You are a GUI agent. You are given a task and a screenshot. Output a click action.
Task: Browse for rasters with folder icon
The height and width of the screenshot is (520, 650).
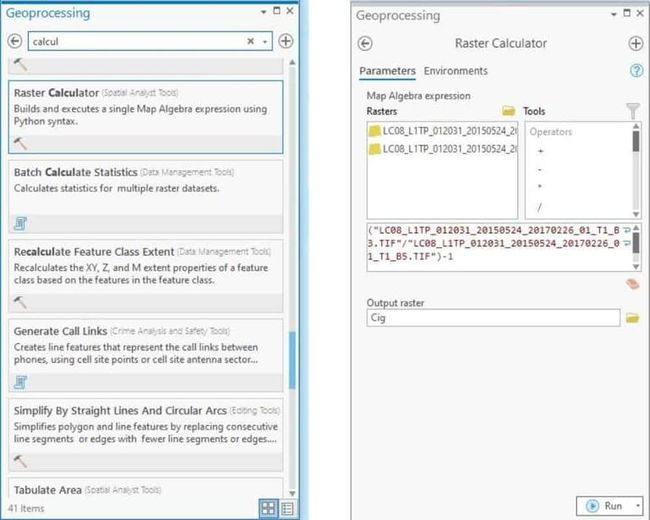508,111
